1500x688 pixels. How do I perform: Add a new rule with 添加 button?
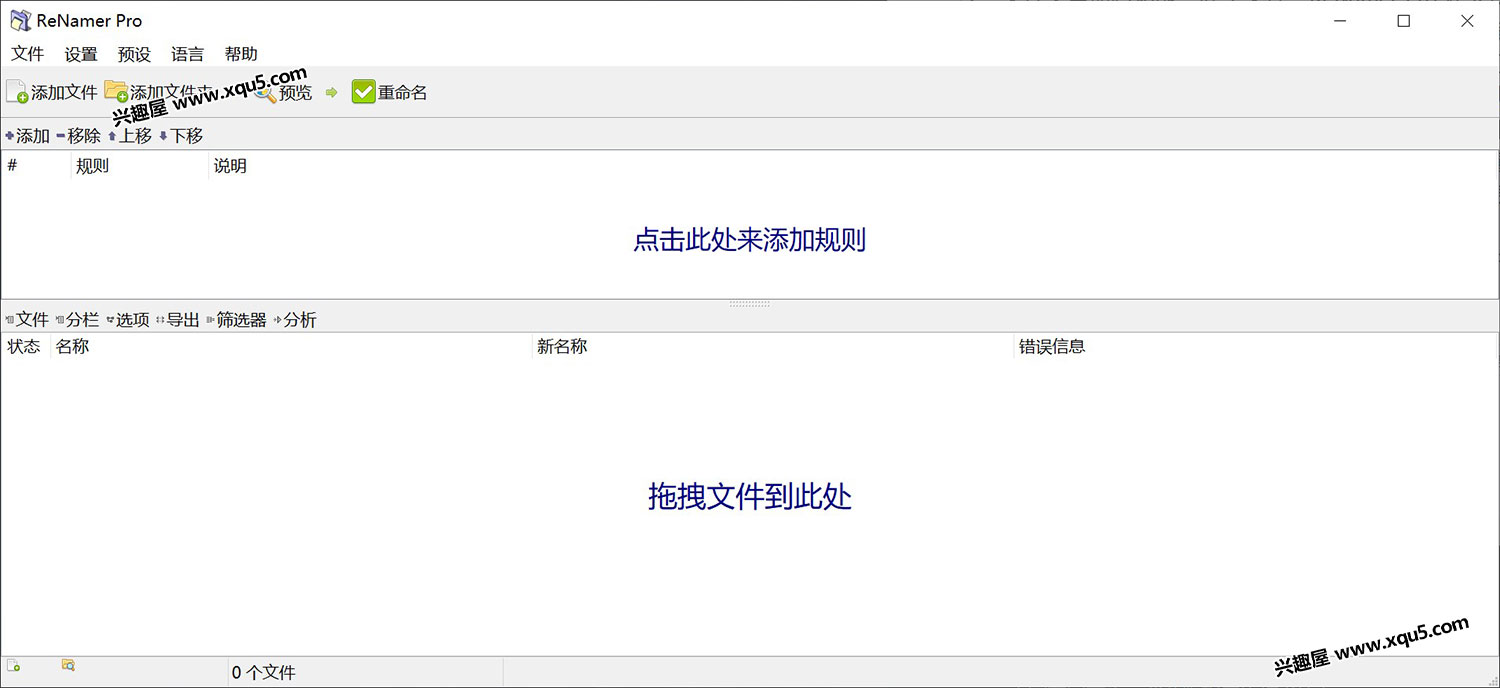point(28,136)
